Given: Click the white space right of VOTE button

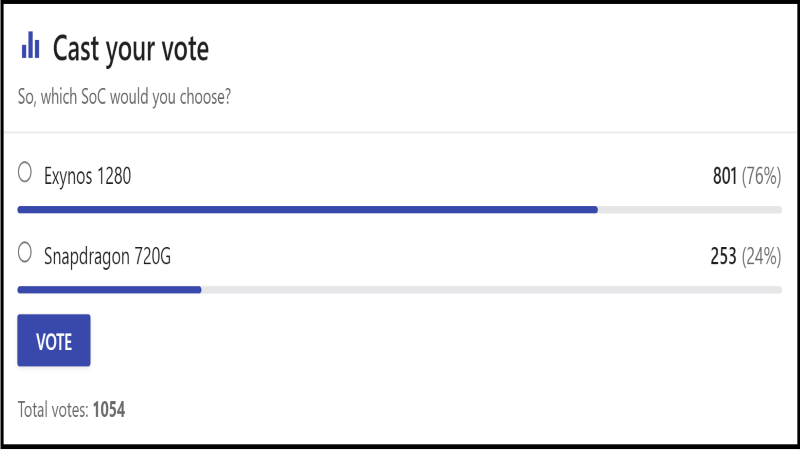Looking at the screenshot, I should tap(400, 340).
